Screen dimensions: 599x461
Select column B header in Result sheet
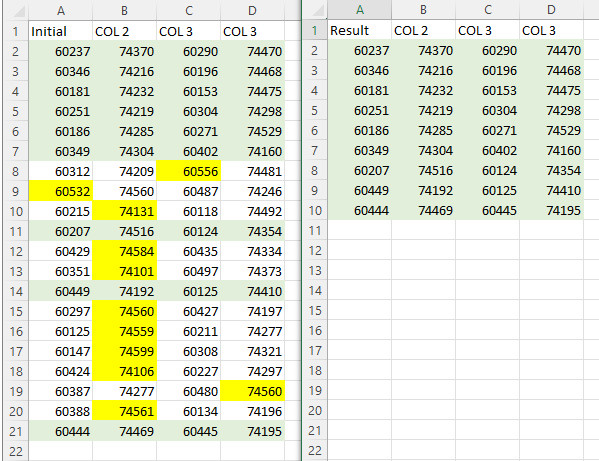423,10
